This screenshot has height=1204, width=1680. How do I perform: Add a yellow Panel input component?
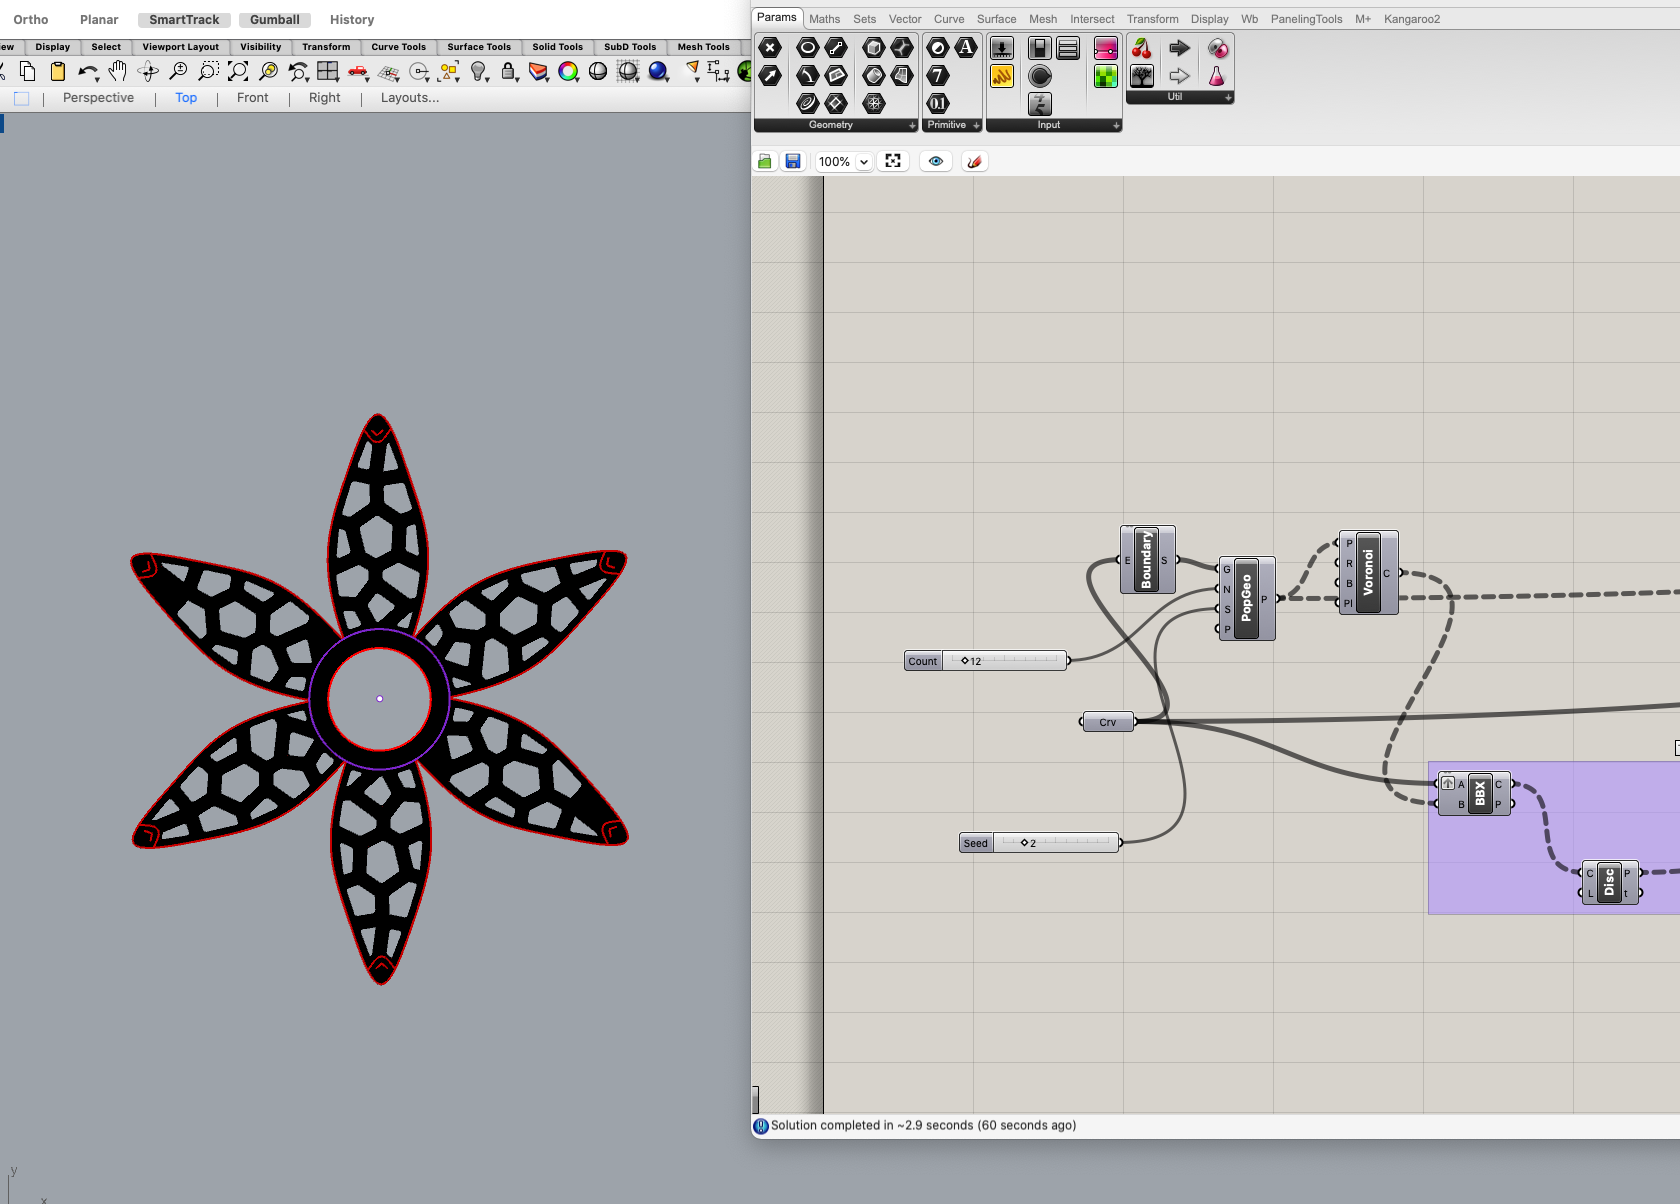click(1001, 75)
